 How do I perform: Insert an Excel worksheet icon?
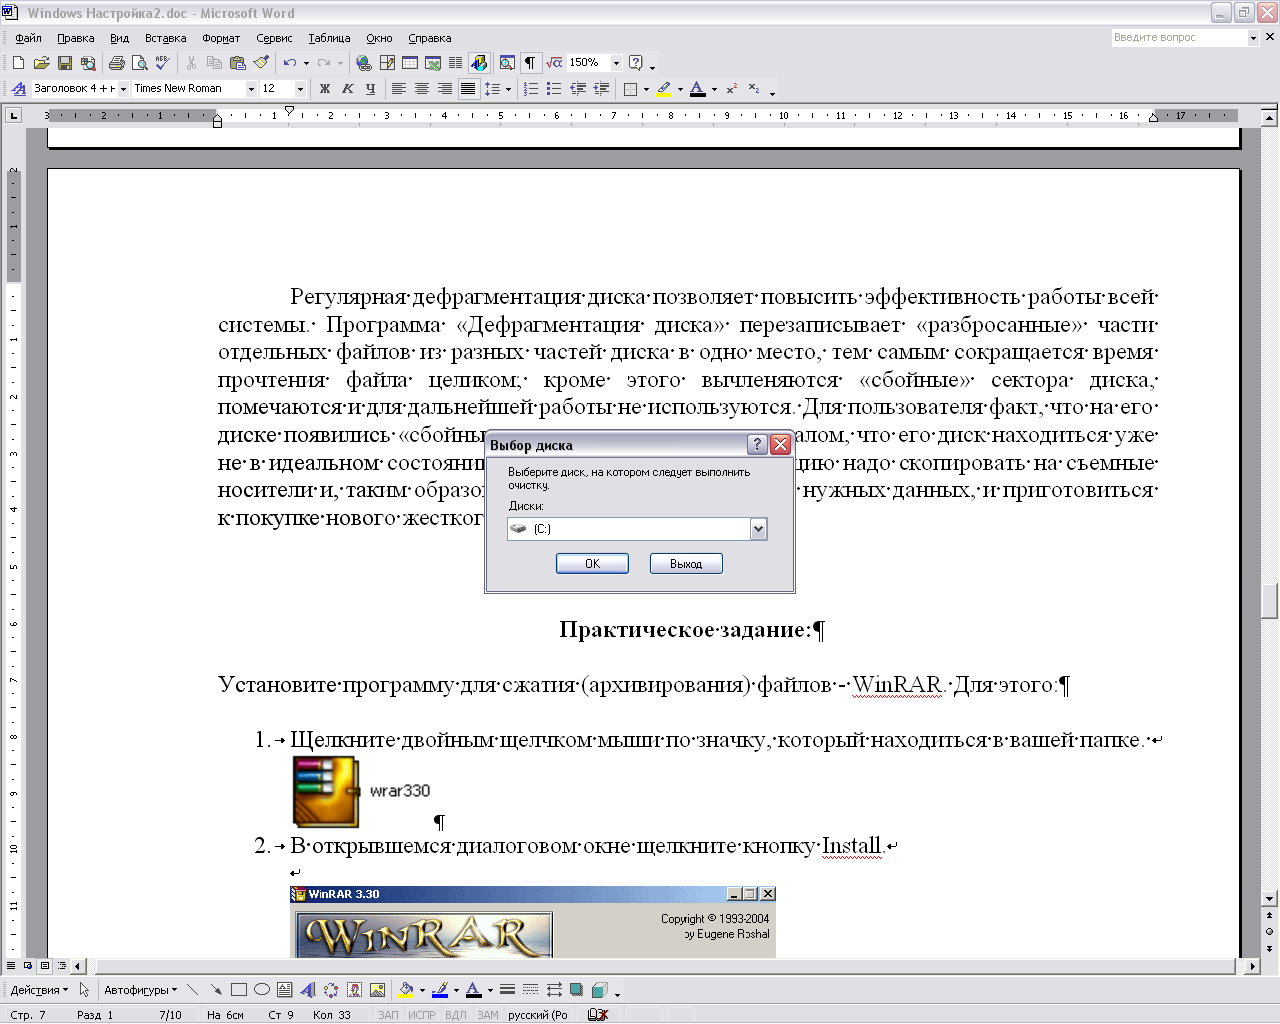[433, 63]
